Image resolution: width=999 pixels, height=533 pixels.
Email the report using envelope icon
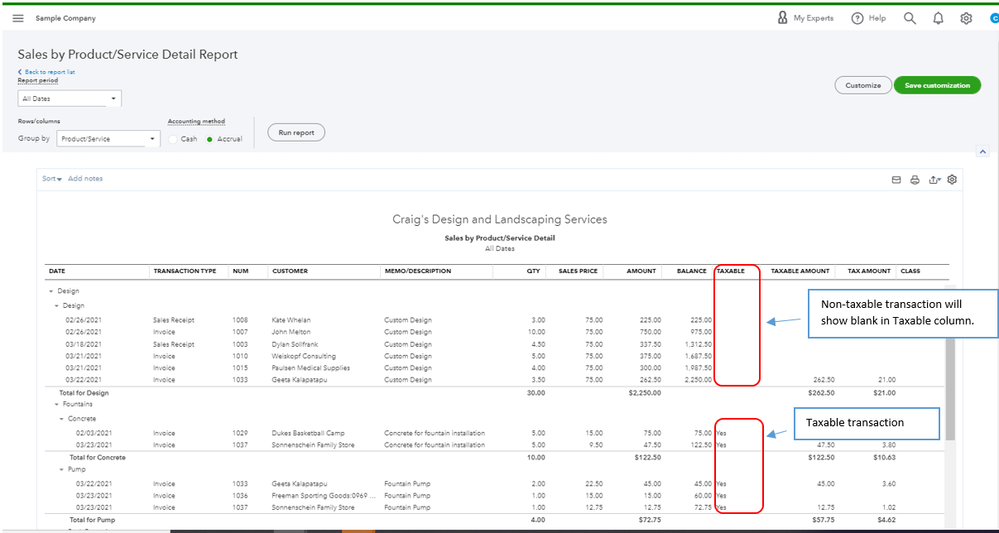coord(897,180)
